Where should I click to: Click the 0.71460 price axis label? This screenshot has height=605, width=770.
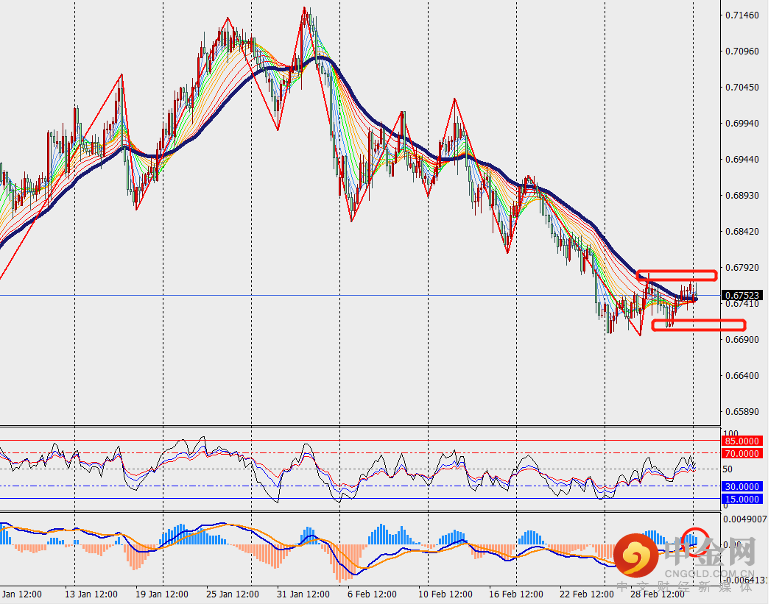tap(741, 16)
